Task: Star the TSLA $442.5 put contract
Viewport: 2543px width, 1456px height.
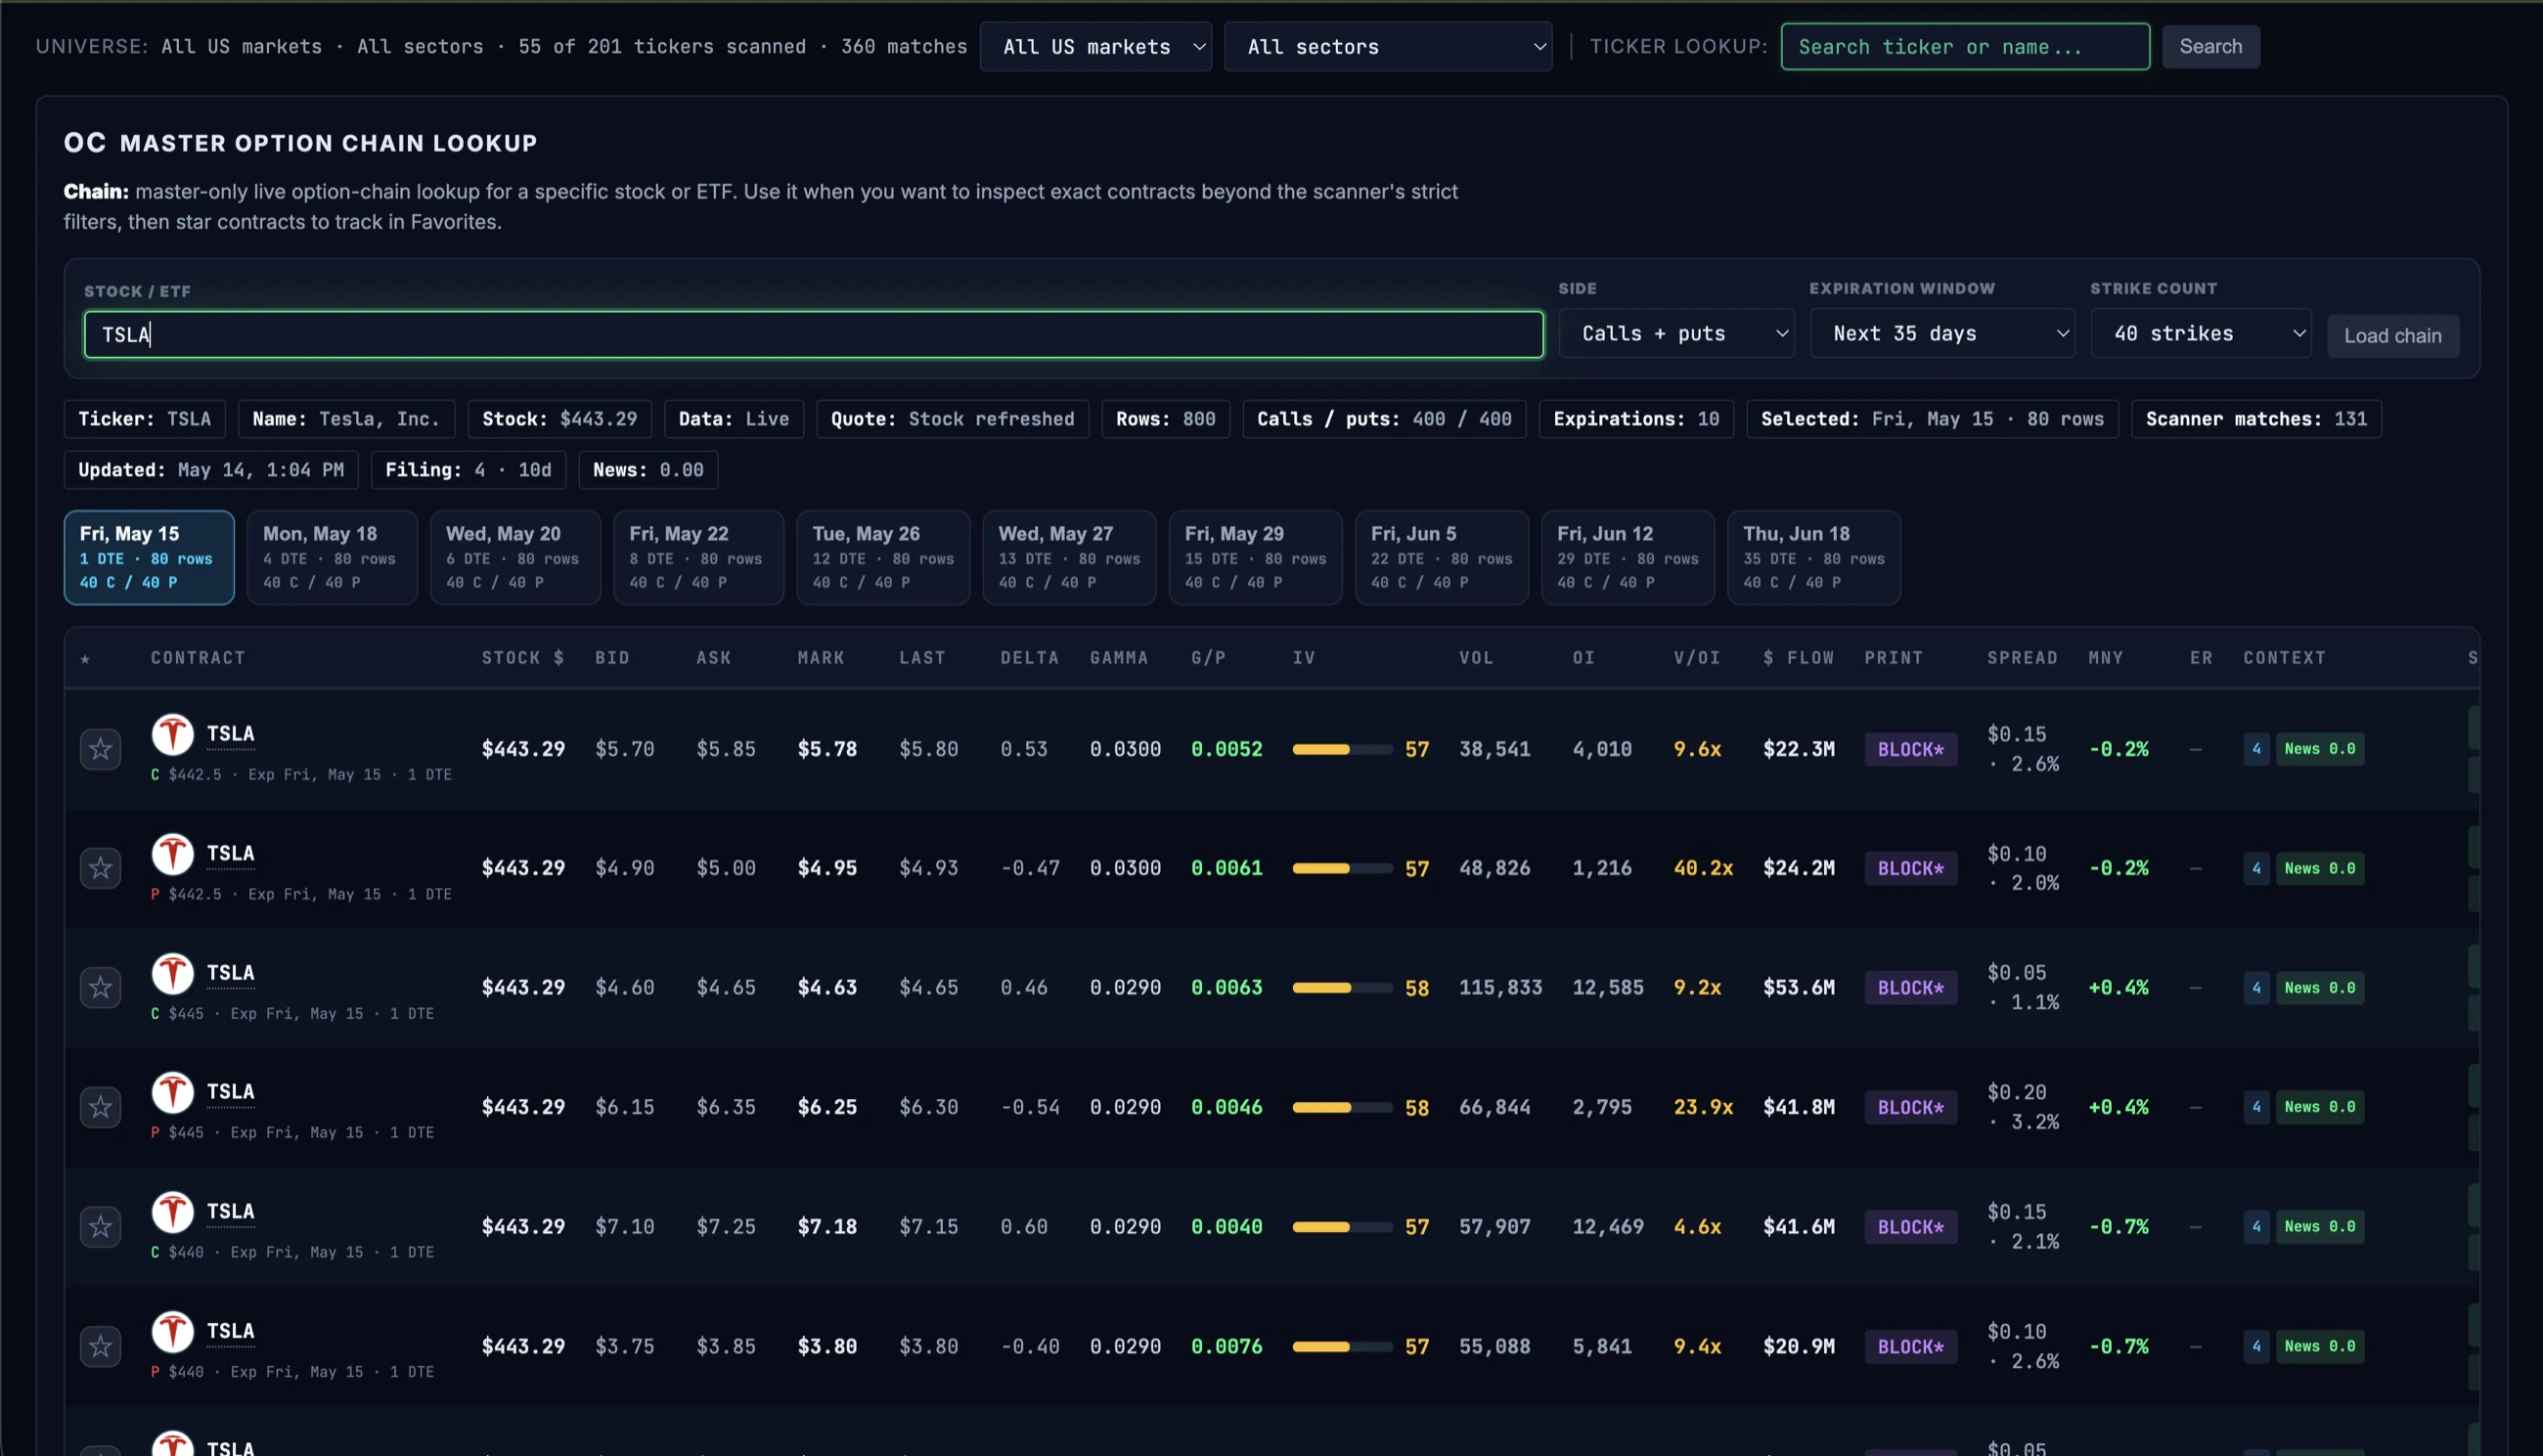Action: pos(100,868)
